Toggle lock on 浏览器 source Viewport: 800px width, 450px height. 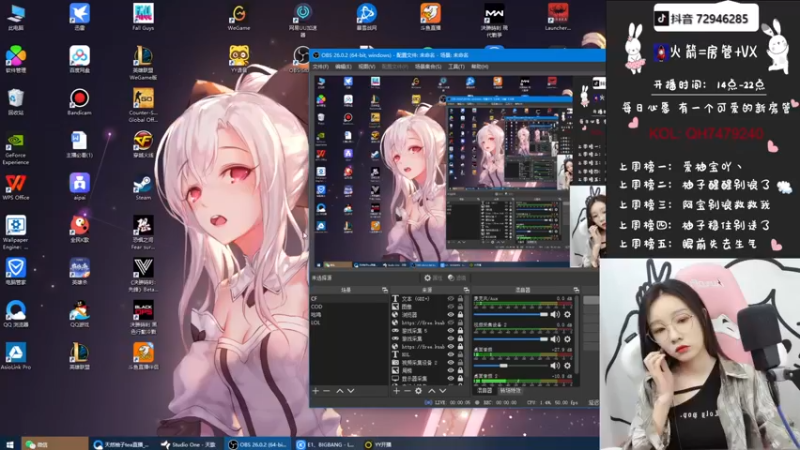pyautogui.click(x=460, y=315)
